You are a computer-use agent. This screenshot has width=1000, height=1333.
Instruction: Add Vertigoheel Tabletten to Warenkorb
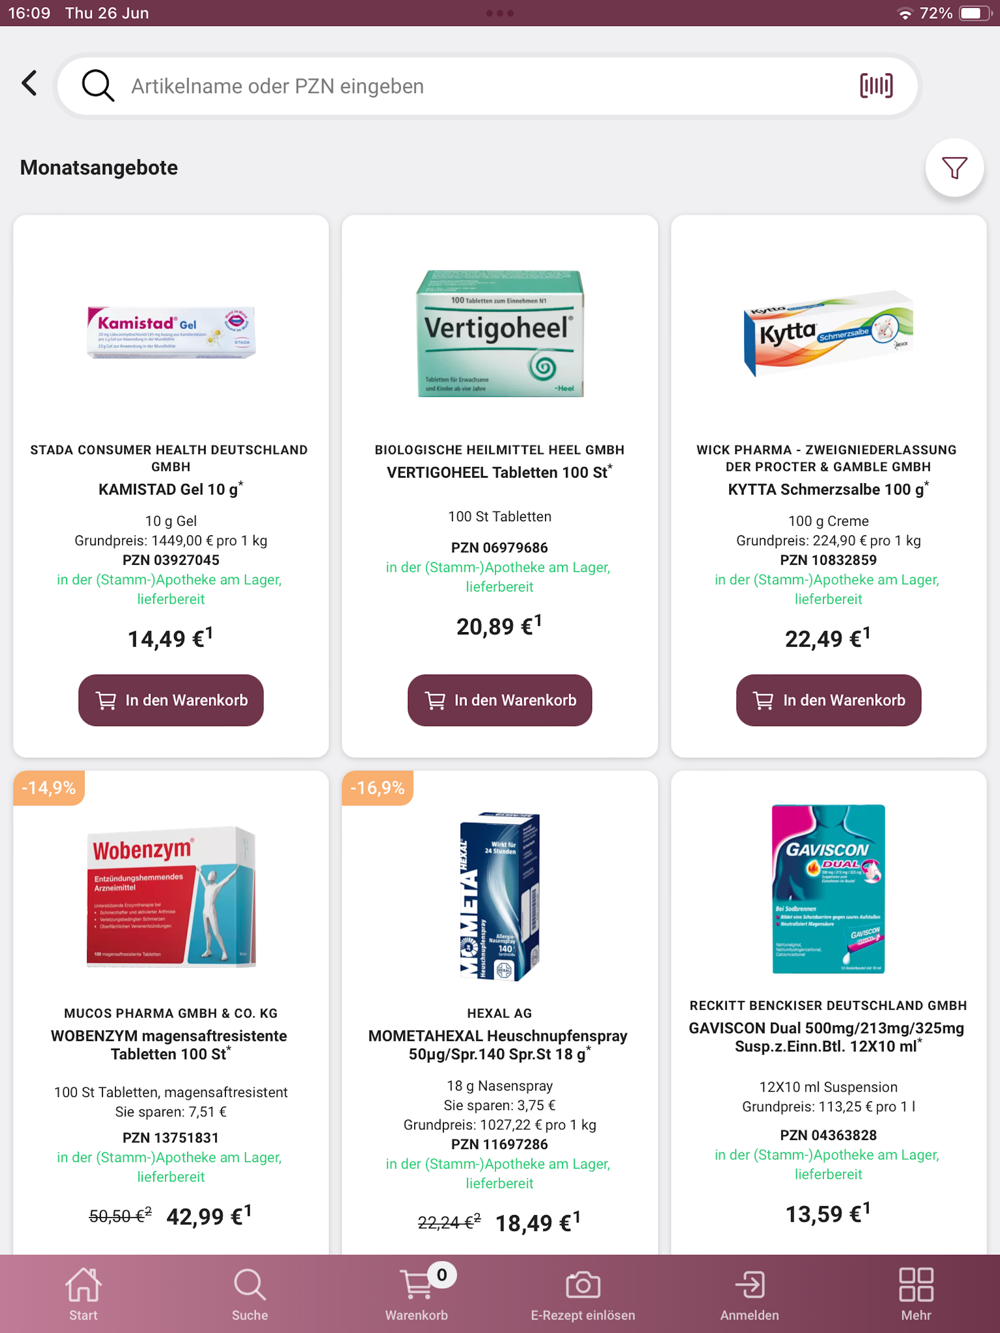click(x=500, y=700)
